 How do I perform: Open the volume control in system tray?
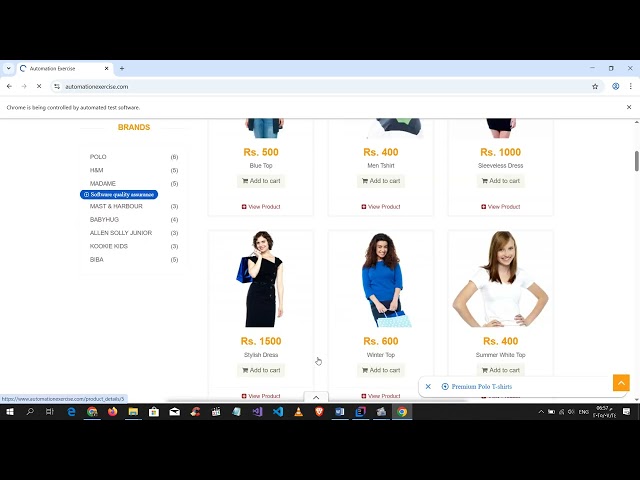[x=571, y=412]
